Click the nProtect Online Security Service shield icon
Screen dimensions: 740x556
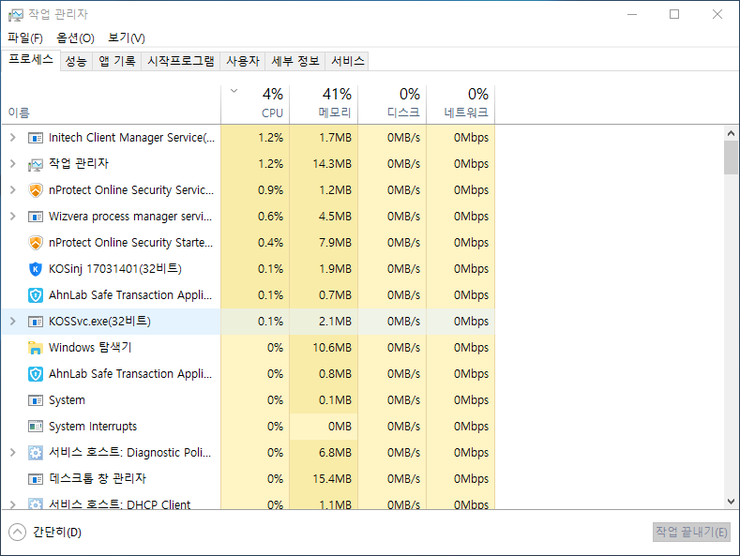point(36,190)
